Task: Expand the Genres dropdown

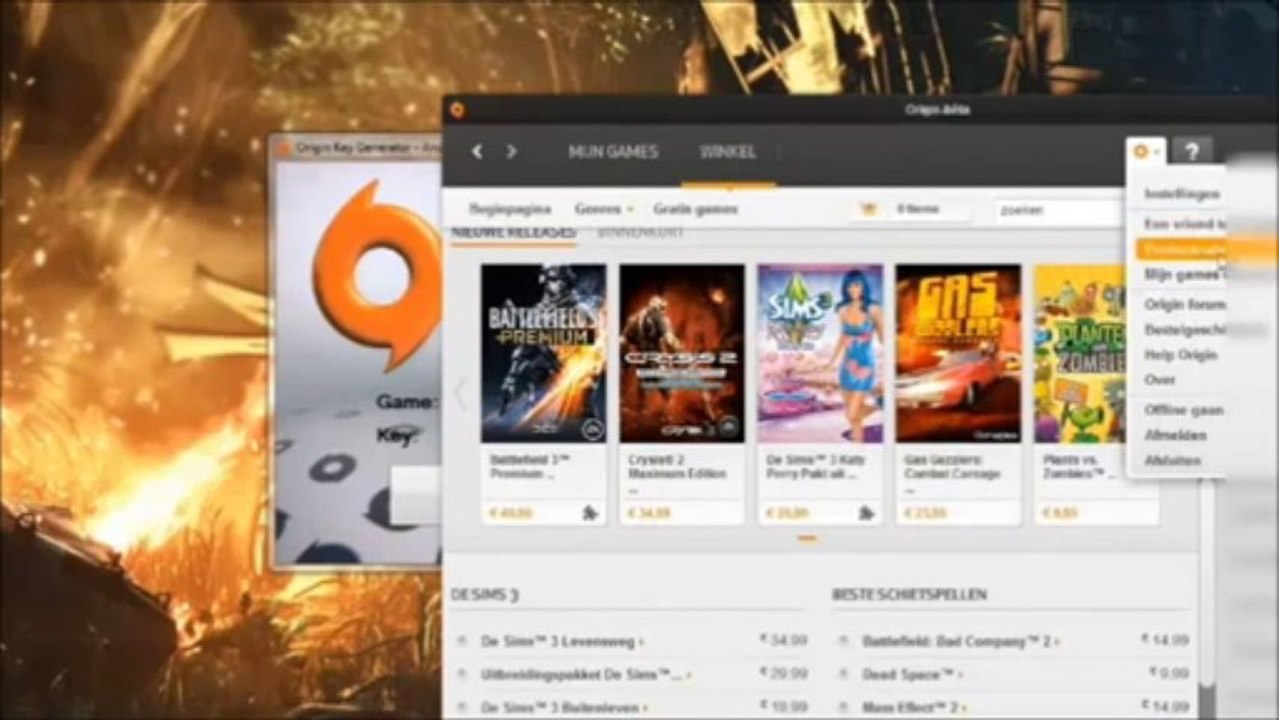Action: pyautogui.click(x=604, y=210)
